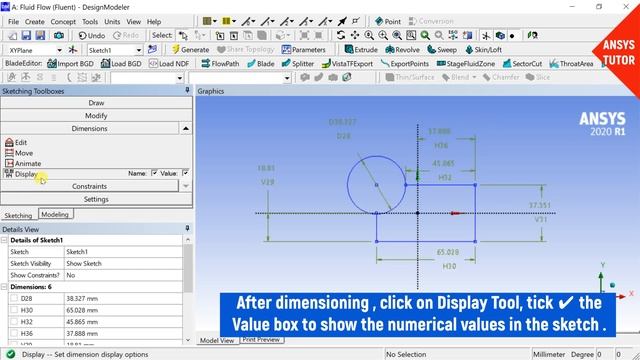Click the Pan view arrows icon
Screen dimensions: 640x360
coord(355,36)
